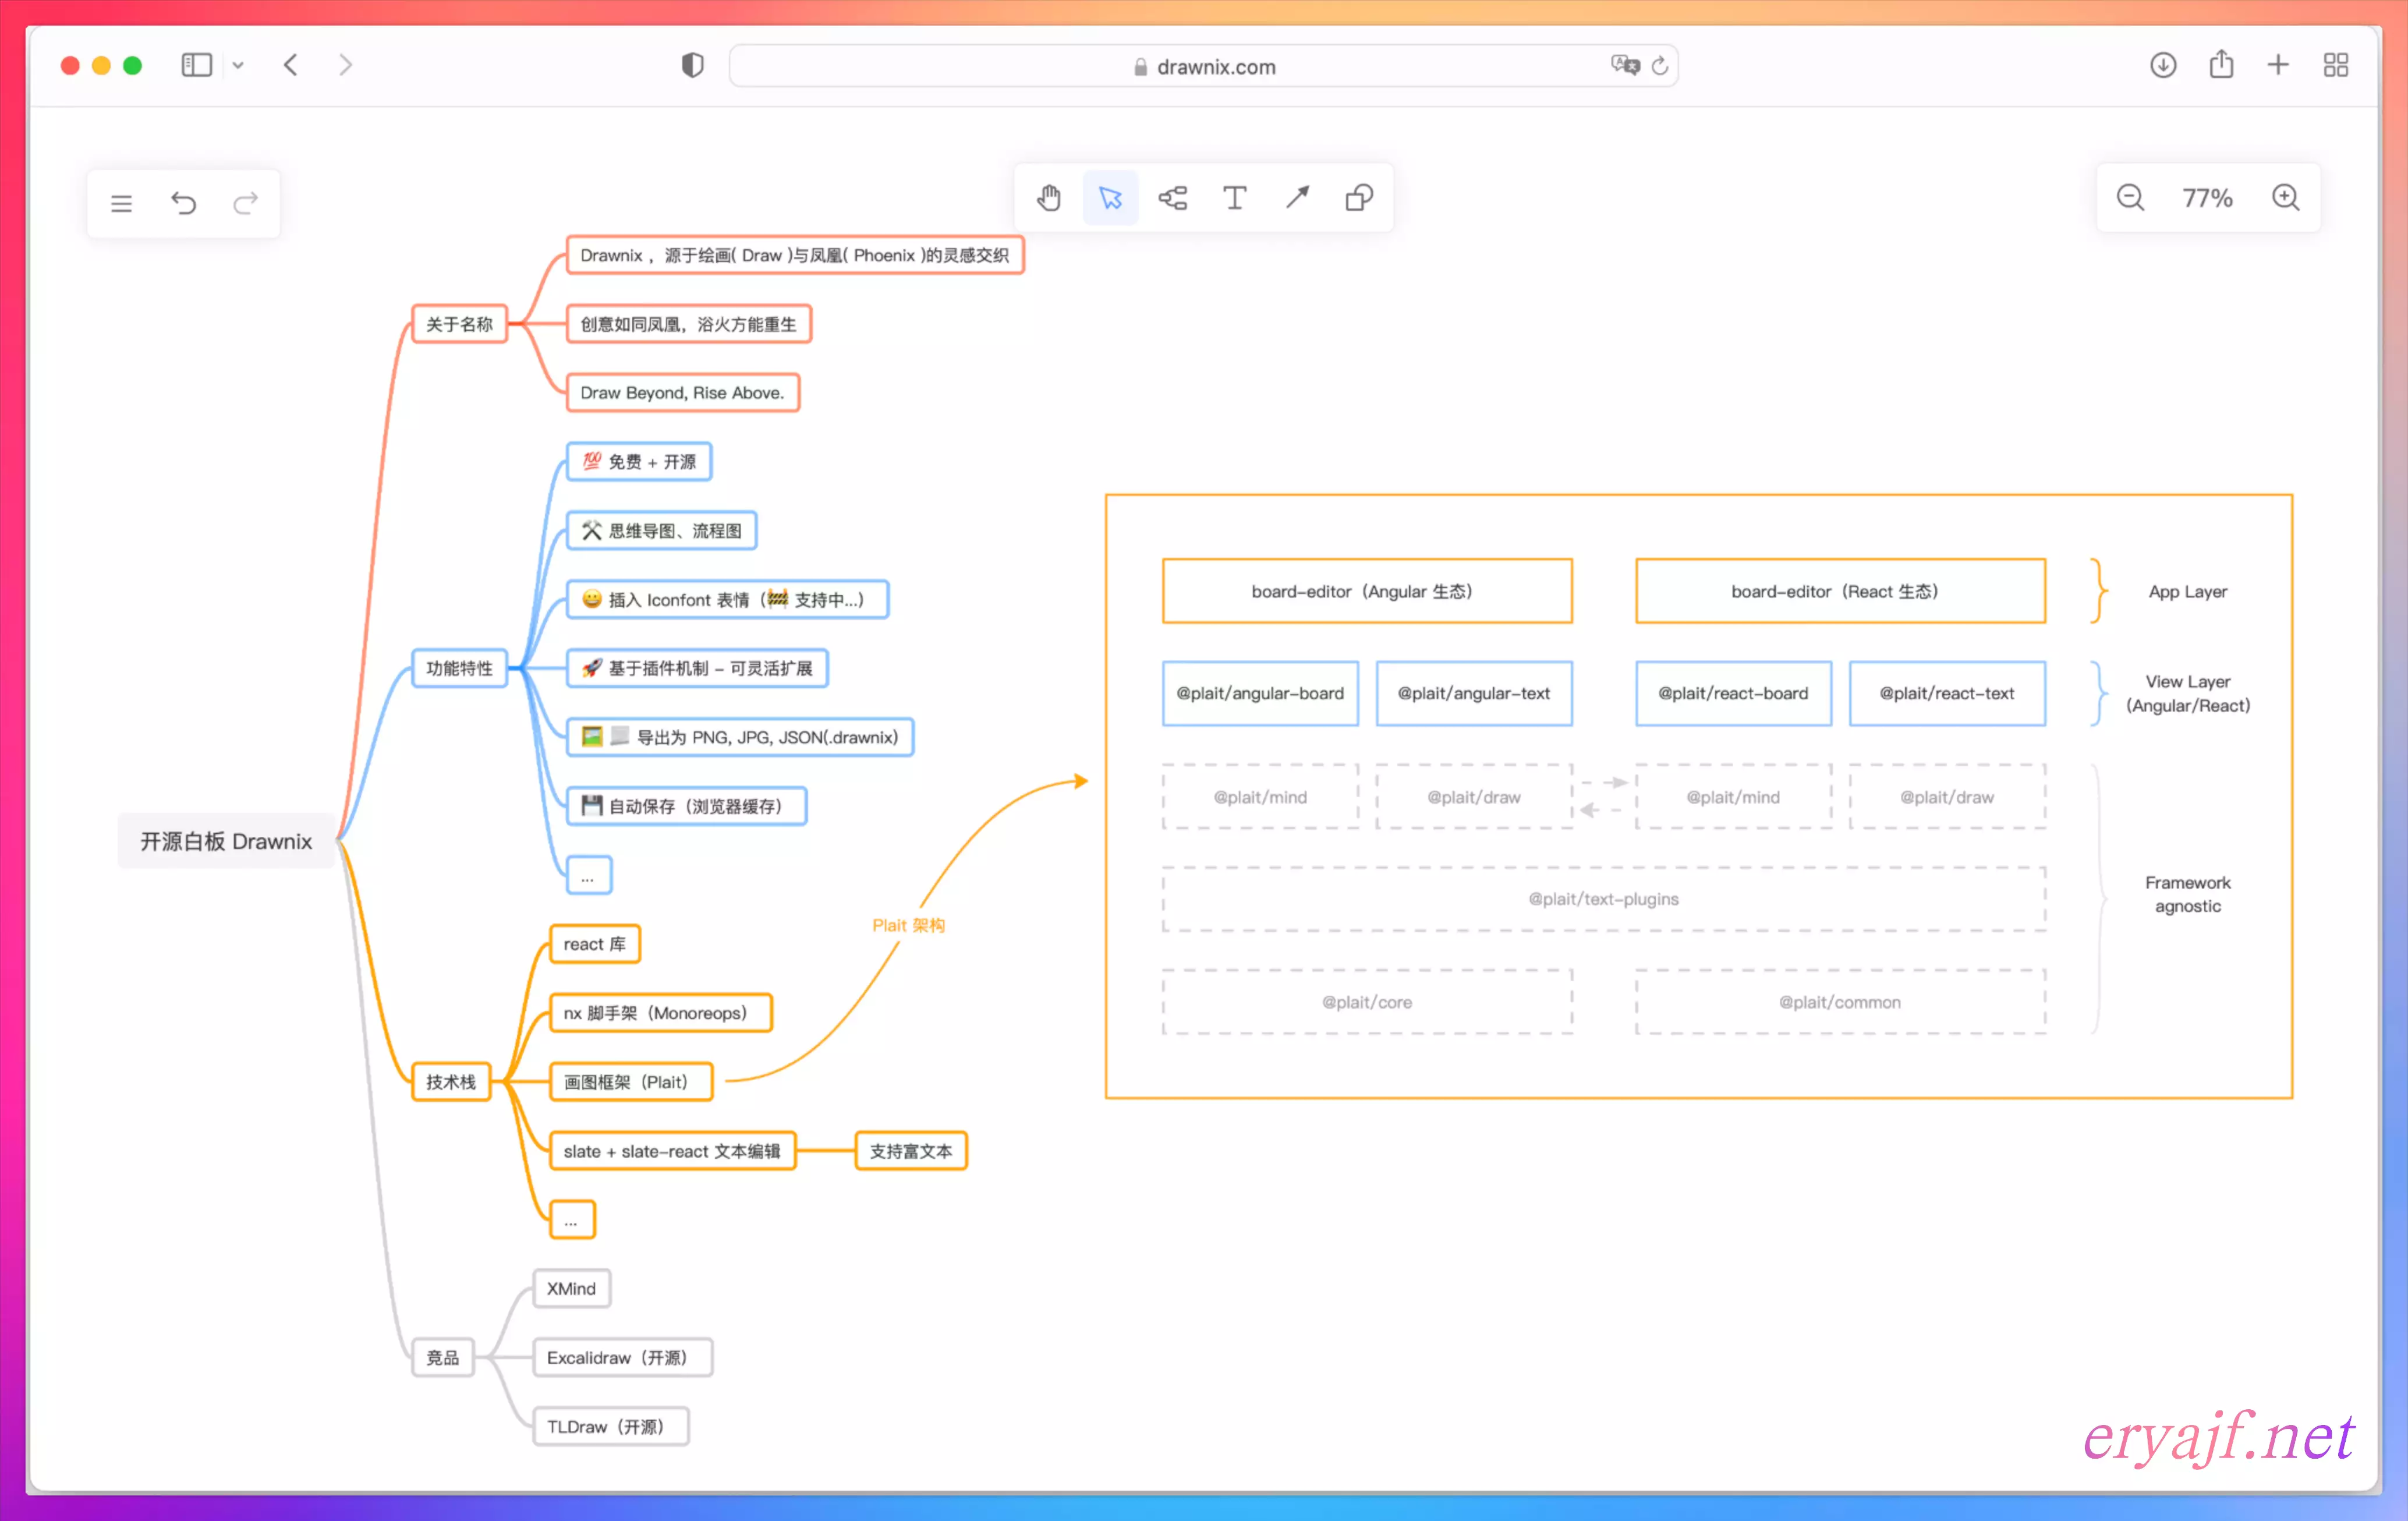Select the @plait/text-plugins dashed box
The image size is (2408, 1521).
[1603, 899]
